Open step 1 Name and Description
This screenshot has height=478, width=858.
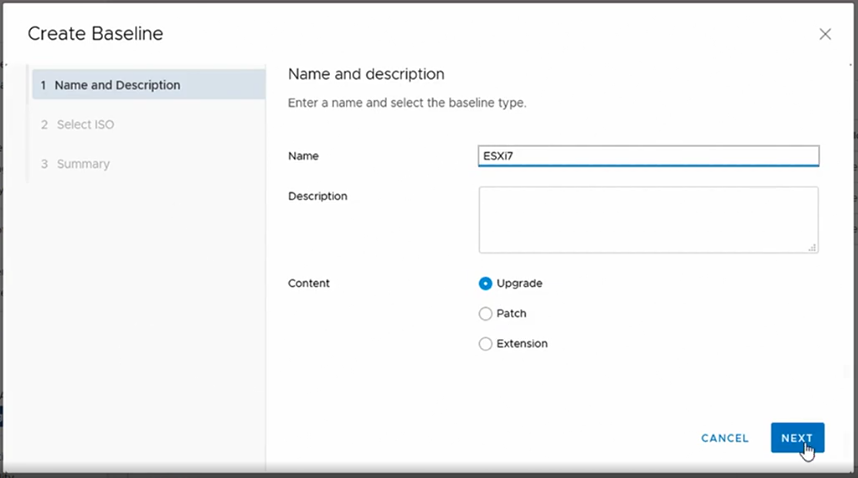[x=149, y=85]
